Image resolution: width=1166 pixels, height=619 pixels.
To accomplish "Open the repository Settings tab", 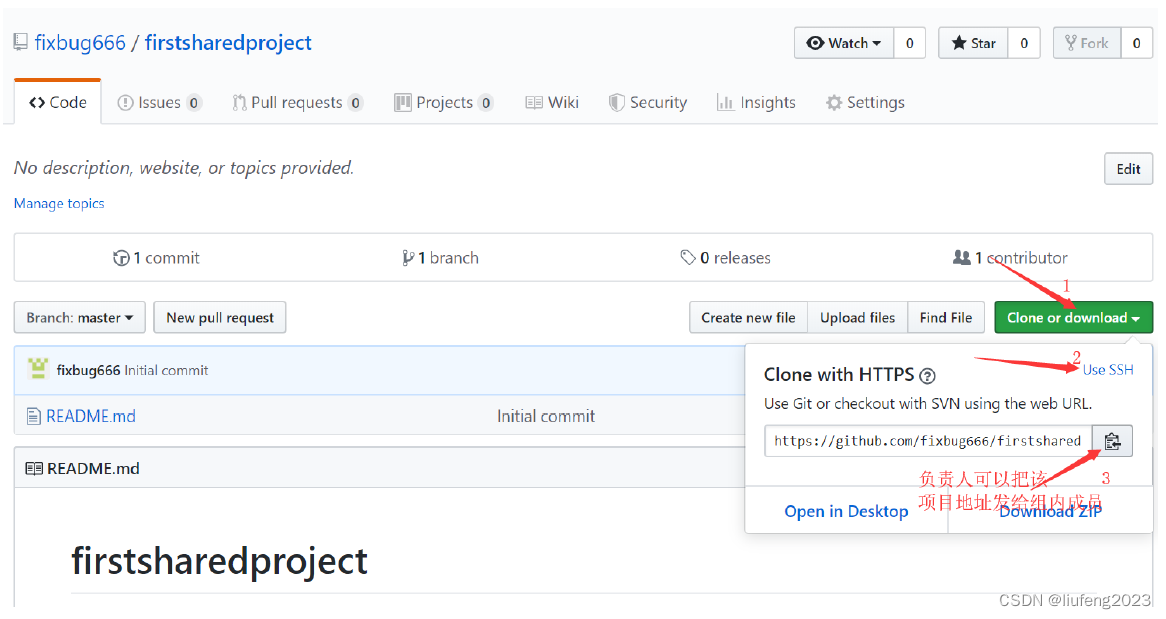I will 866,103.
